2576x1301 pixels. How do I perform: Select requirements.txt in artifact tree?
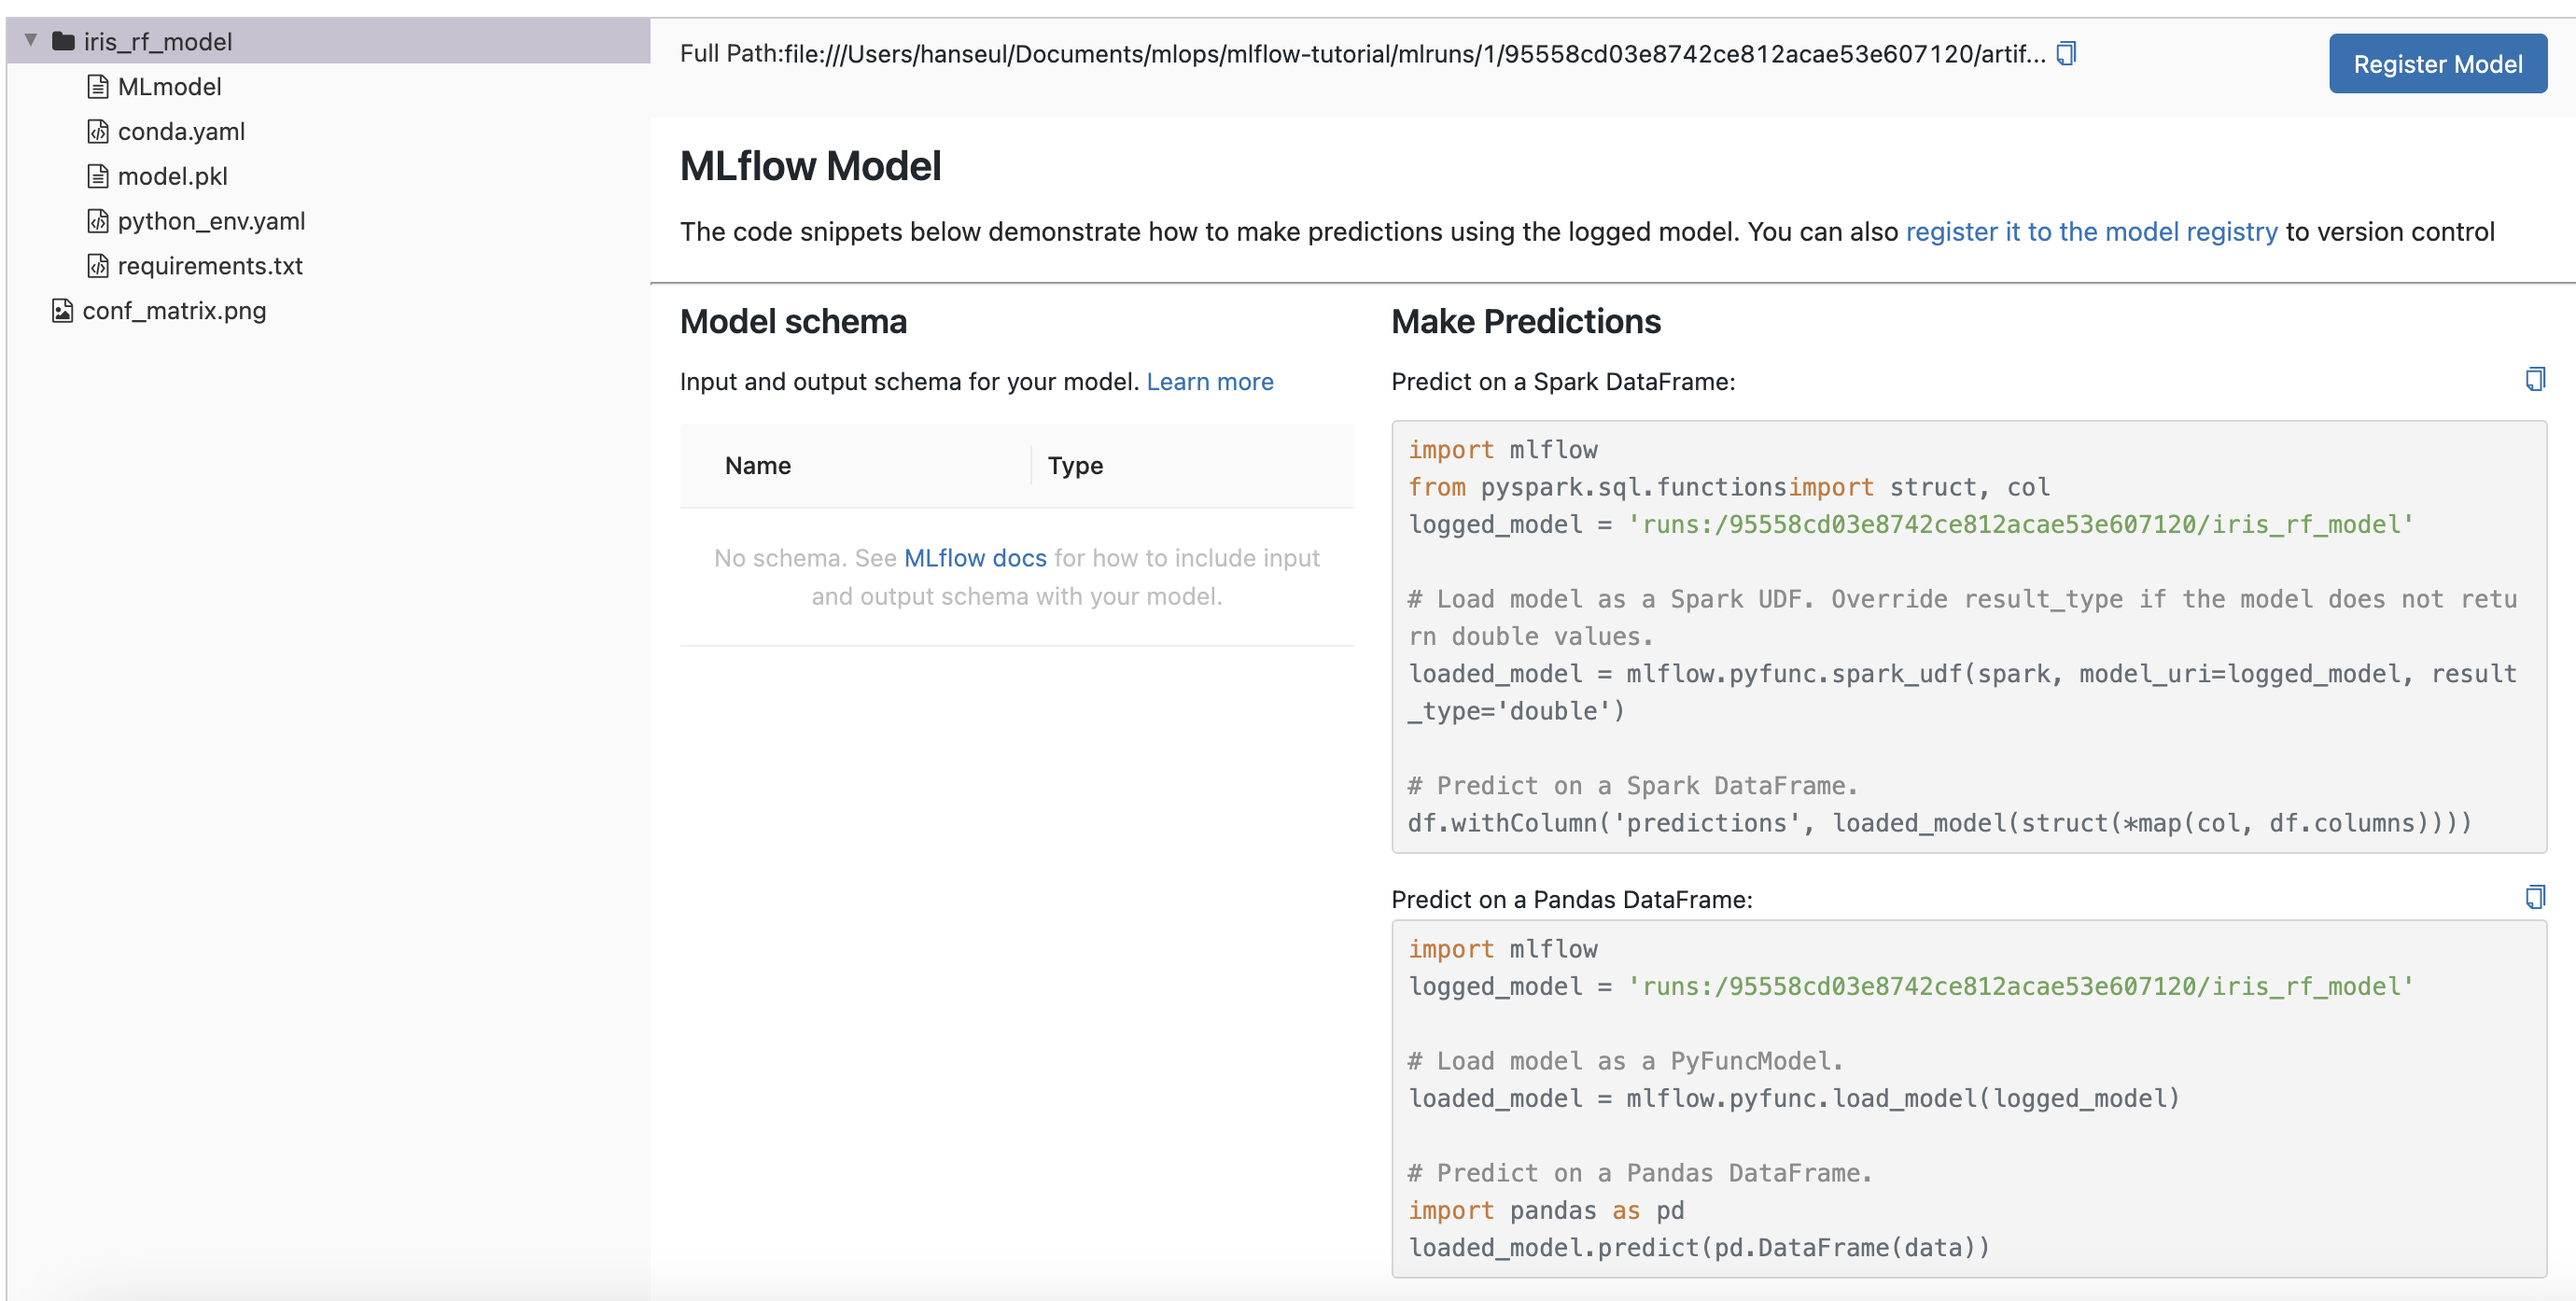(x=210, y=266)
